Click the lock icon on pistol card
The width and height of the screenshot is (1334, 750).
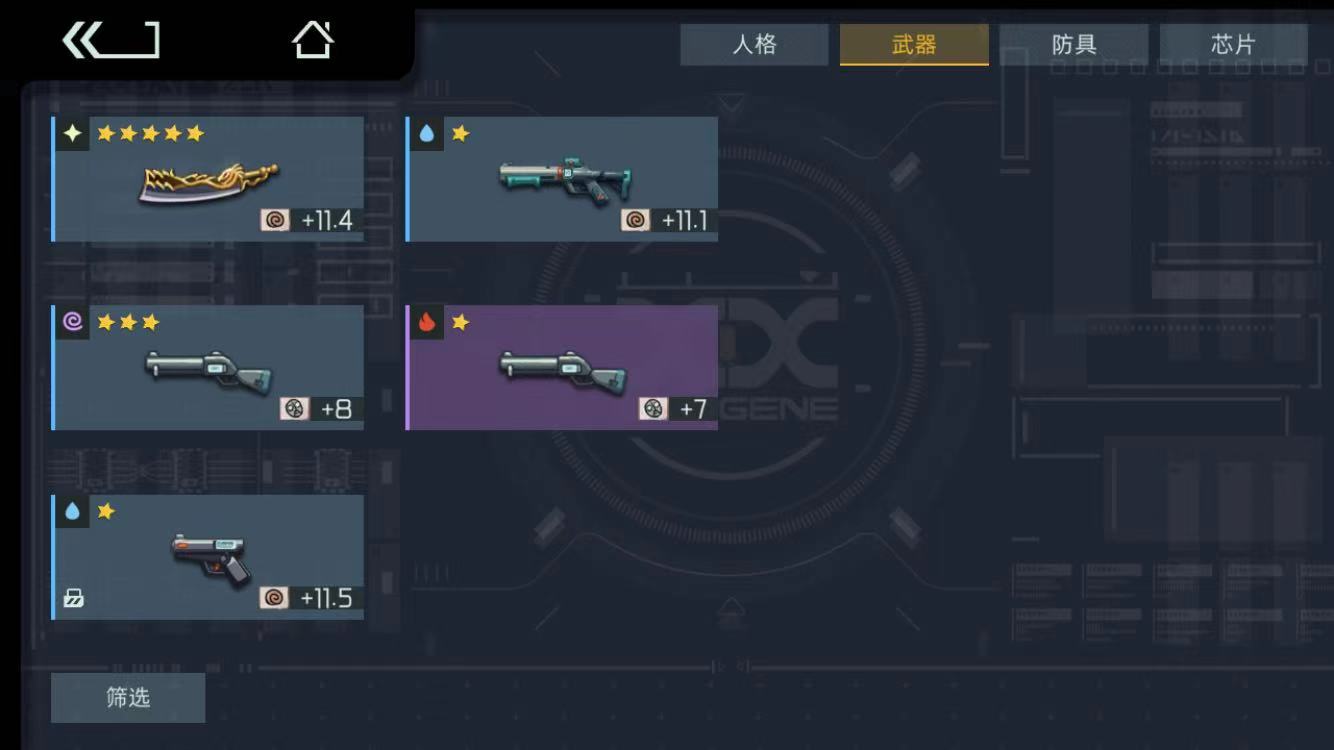(74, 598)
